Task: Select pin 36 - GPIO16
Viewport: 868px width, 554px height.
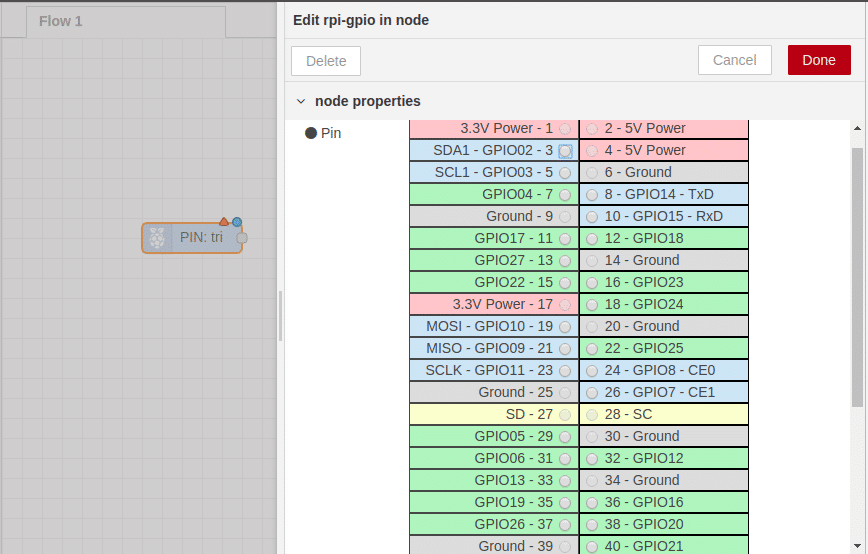Action: click(x=592, y=503)
